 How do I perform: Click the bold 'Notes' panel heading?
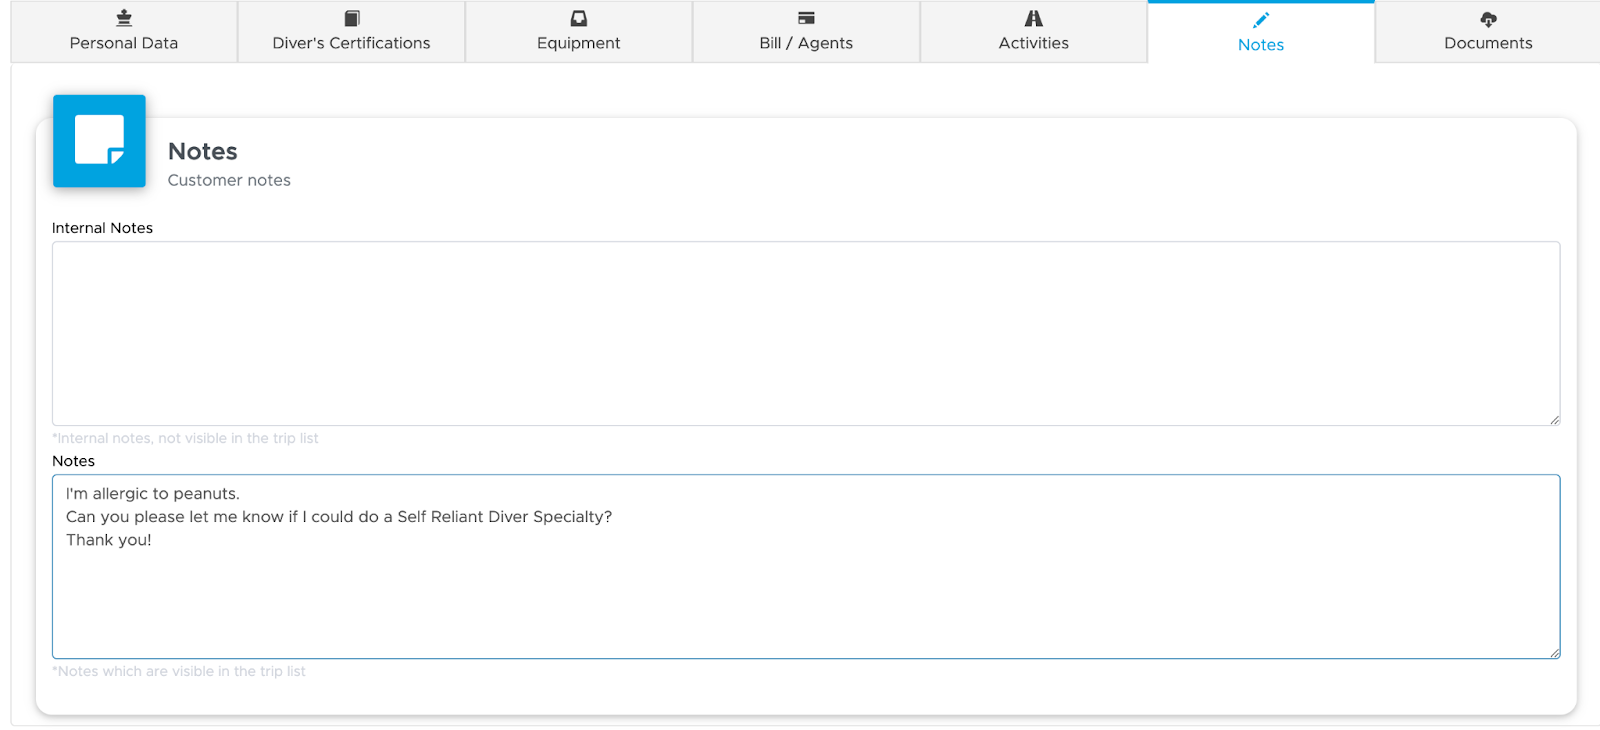tap(203, 151)
